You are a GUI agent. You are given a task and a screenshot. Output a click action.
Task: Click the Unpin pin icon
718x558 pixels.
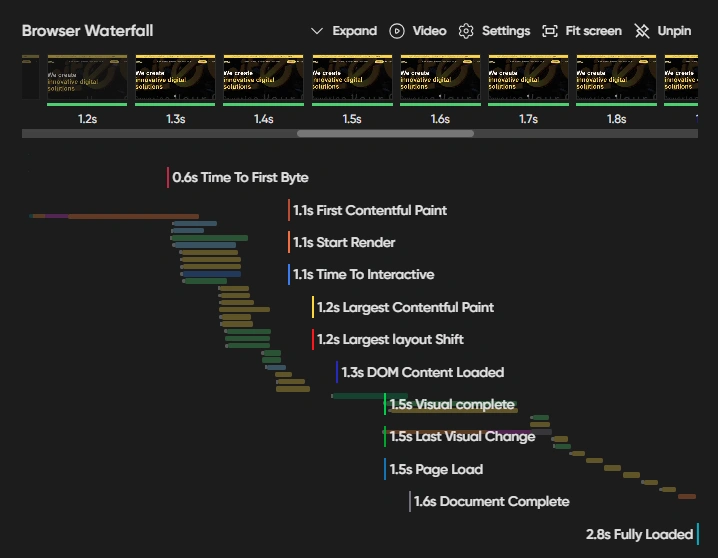[x=642, y=31]
